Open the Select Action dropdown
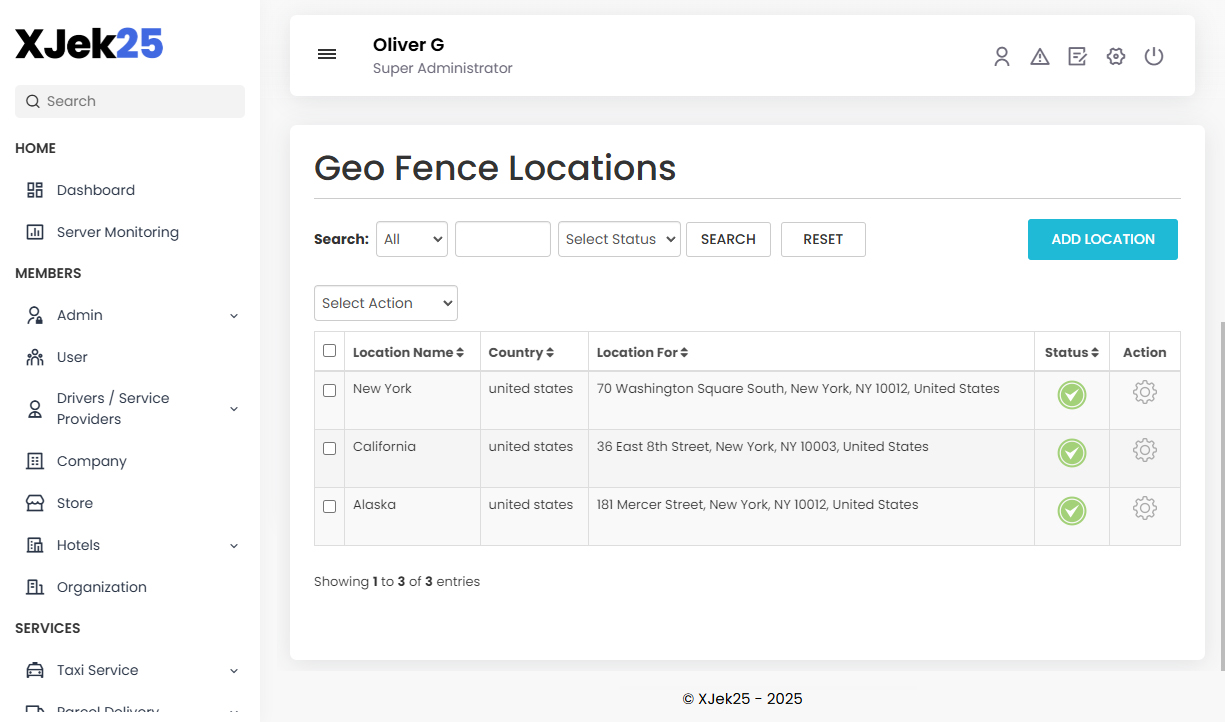 (x=385, y=302)
